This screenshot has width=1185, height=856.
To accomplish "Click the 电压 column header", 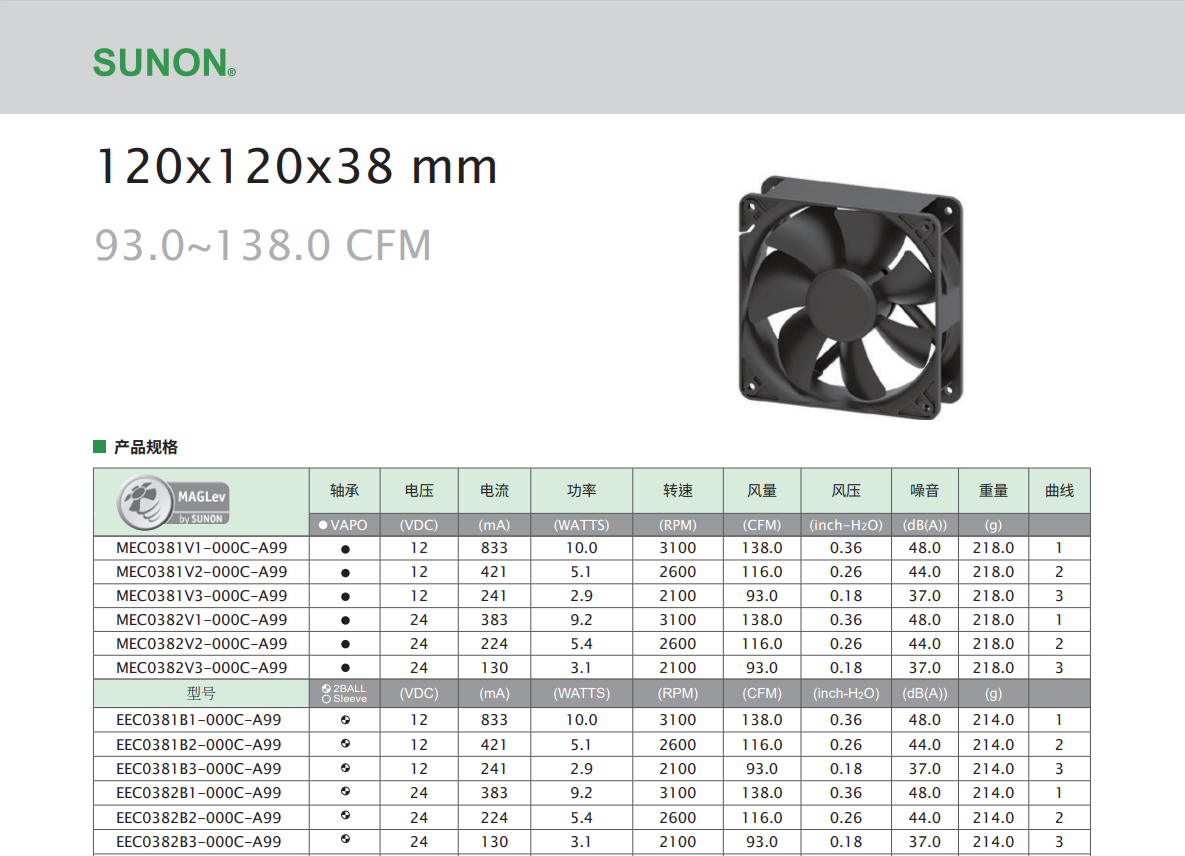I will [419, 491].
